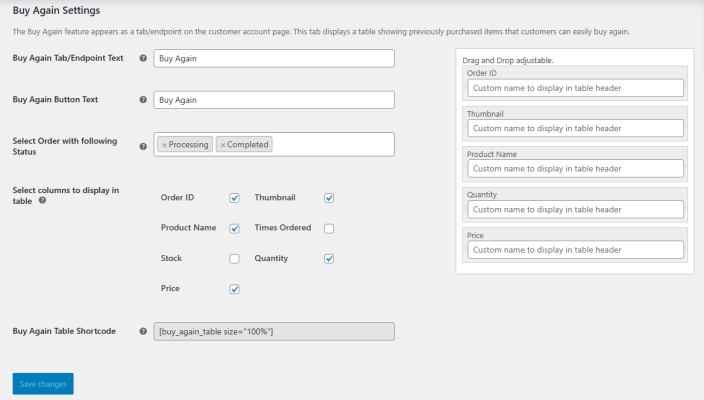The height and width of the screenshot is (400, 704).
Task: Uncheck the Order ID column checkbox
Action: point(234,198)
